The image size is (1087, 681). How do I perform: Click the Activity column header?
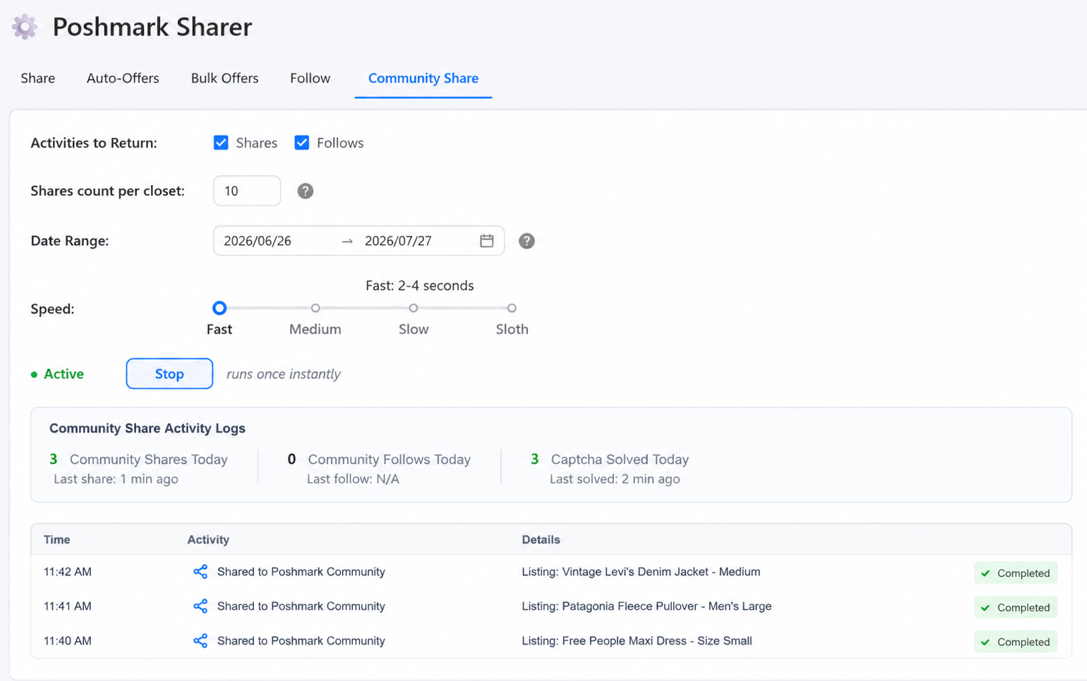208,540
